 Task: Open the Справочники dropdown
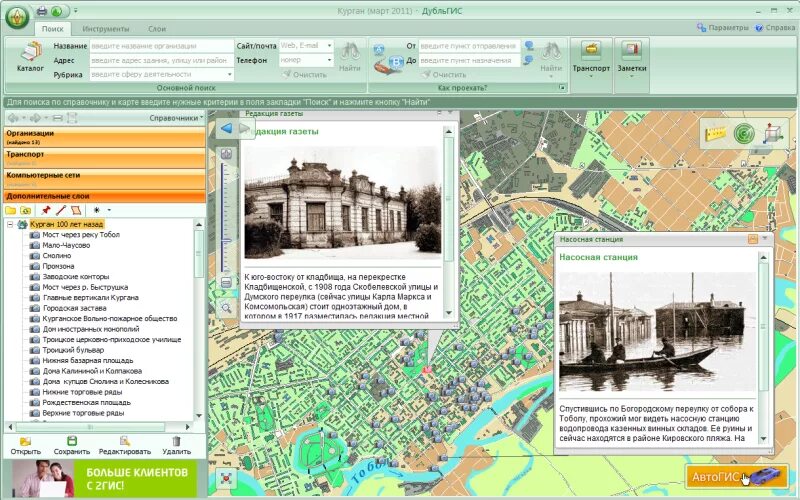[176, 118]
